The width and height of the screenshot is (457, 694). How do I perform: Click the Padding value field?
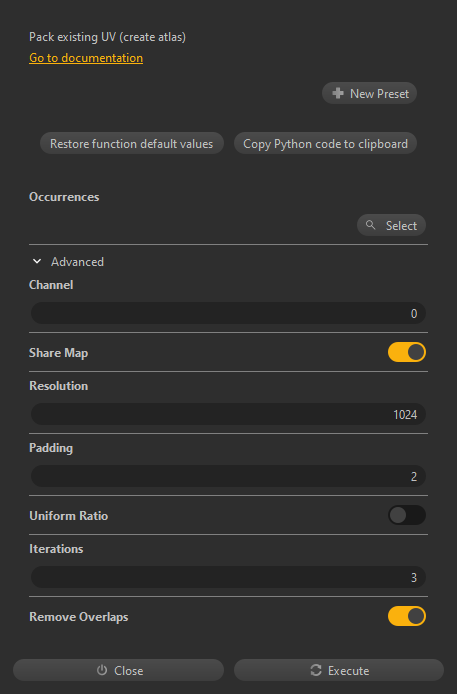pos(228,476)
